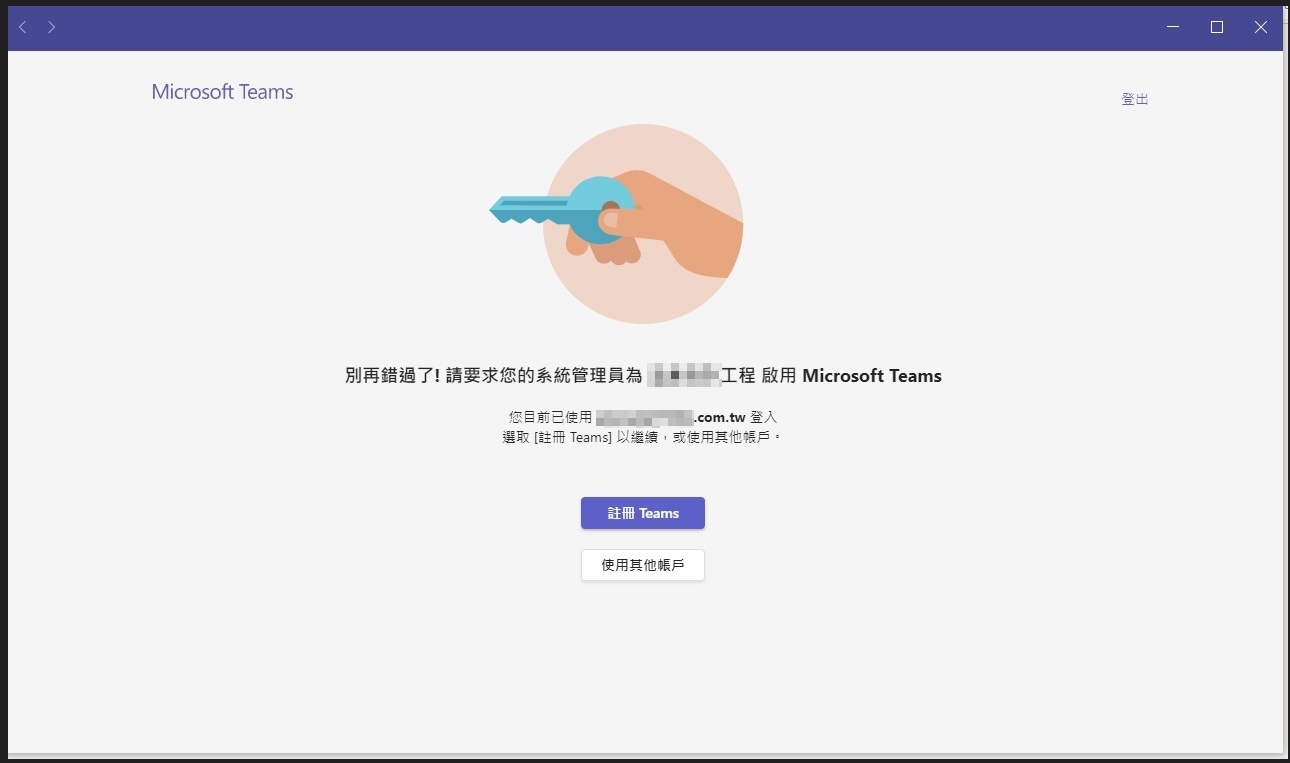Click the 您目前已使用 signed-in account line
The width and height of the screenshot is (1290, 763).
point(643,417)
